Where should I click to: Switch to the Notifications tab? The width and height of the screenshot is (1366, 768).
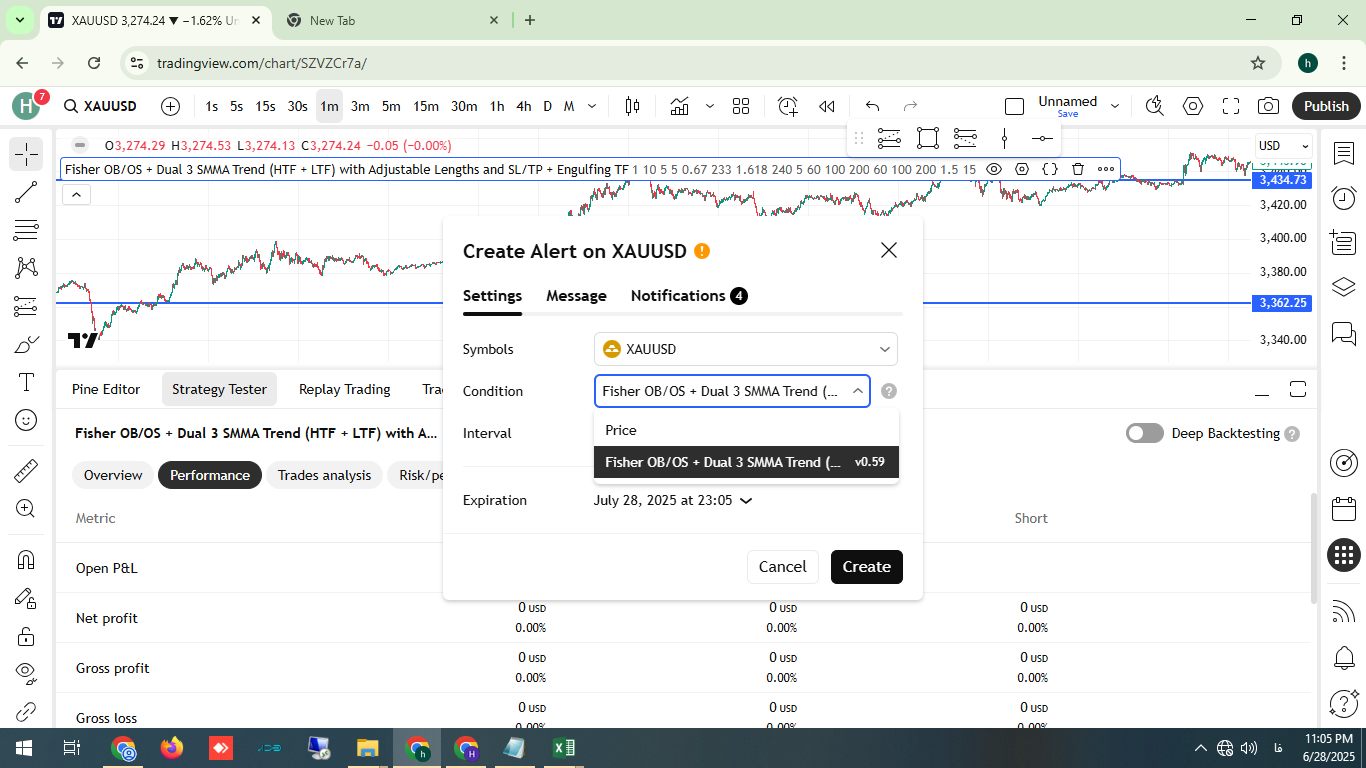click(x=689, y=296)
